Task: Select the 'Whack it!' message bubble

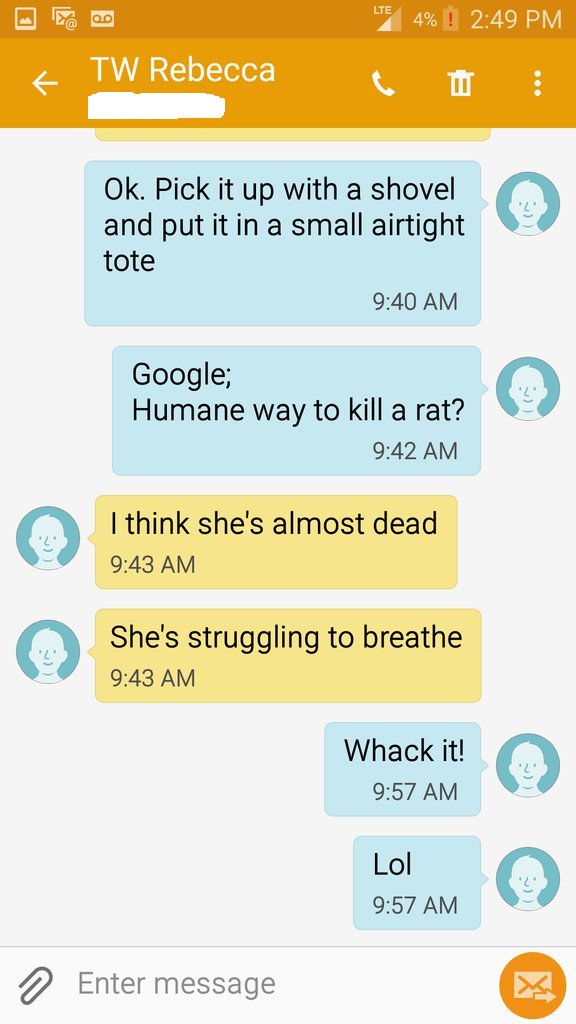Action: pyautogui.click(x=403, y=769)
